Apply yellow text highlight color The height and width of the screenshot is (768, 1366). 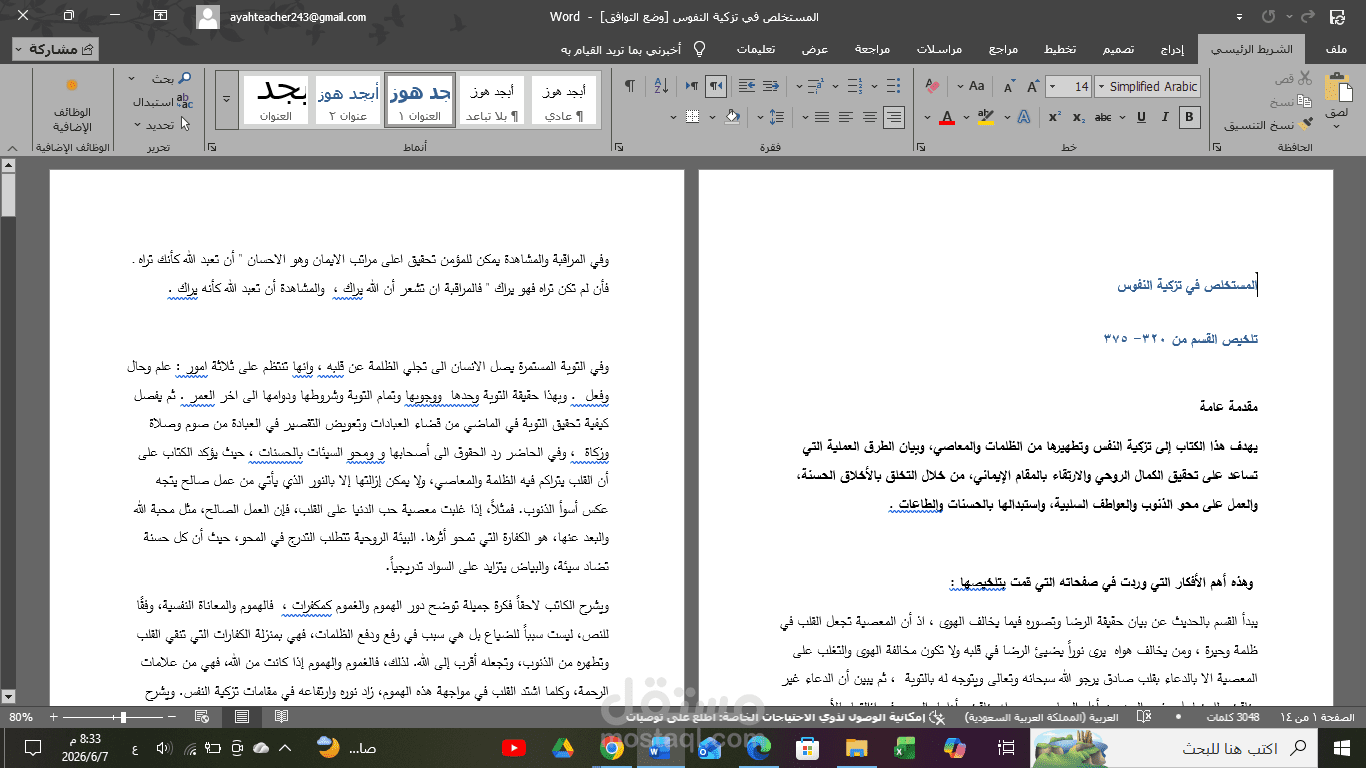point(986,117)
